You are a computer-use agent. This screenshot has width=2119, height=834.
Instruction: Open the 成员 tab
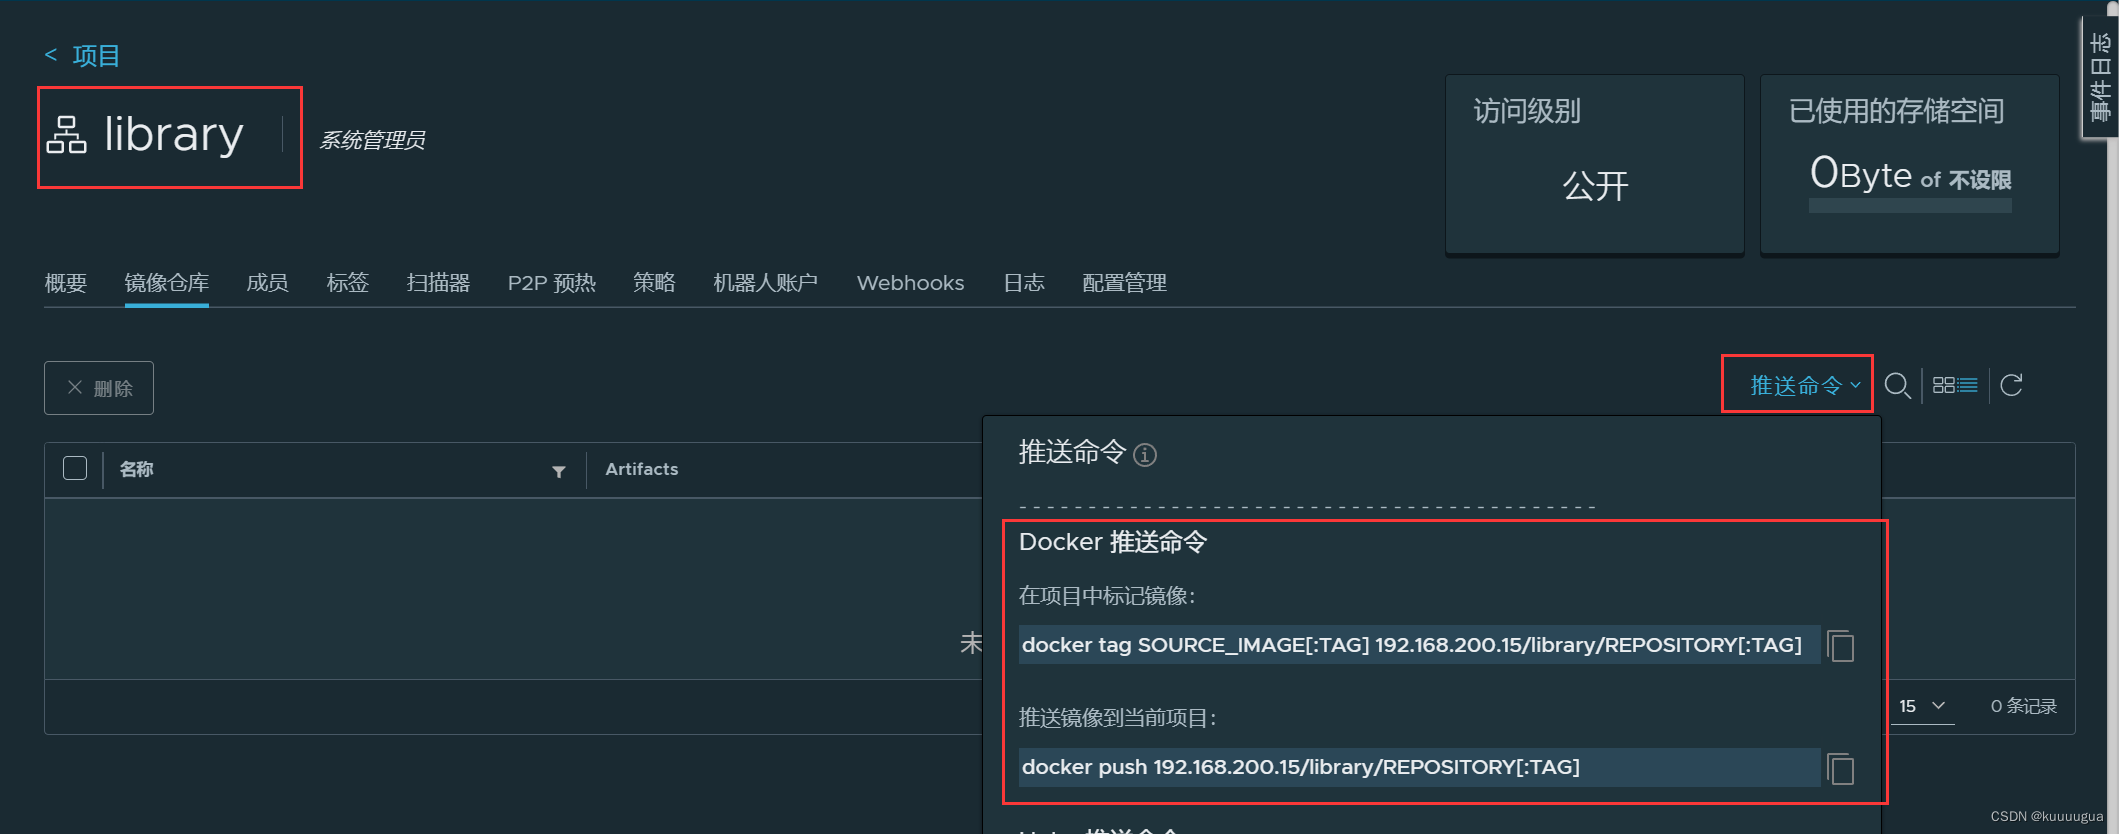click(268, 283)
